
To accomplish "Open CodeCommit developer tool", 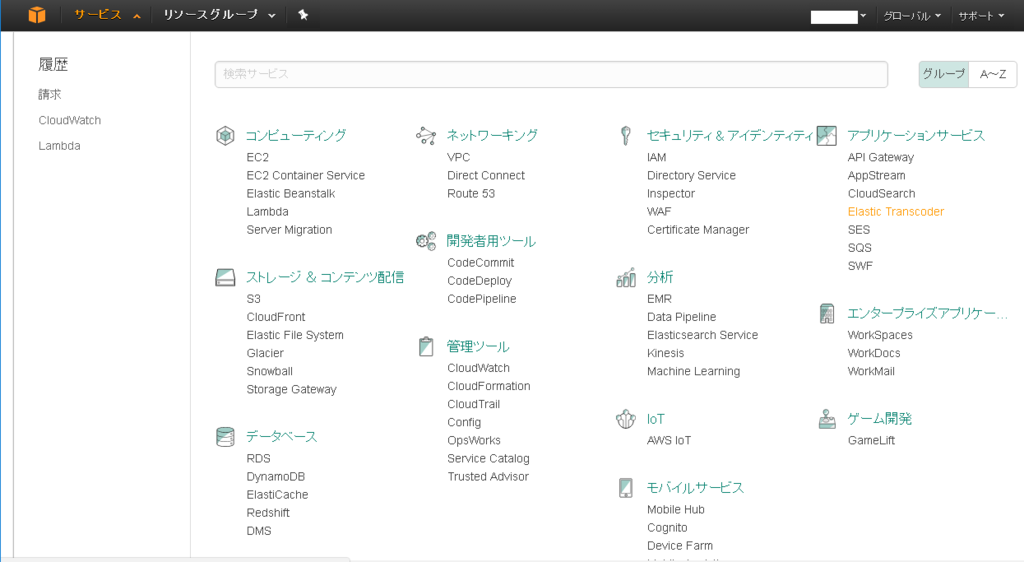I will tap(481, 263).
